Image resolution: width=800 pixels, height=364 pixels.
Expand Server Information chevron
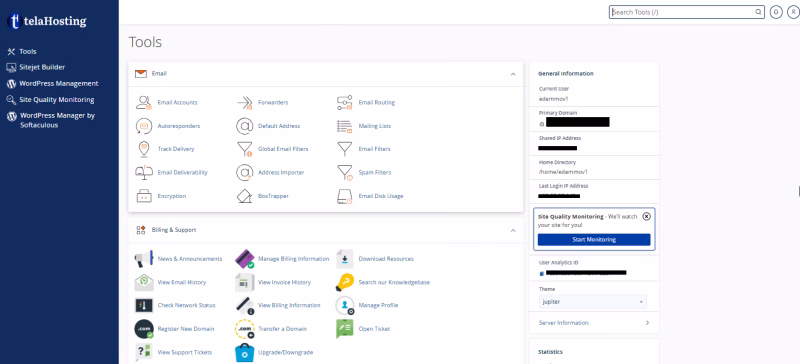[x=647, y=323]
